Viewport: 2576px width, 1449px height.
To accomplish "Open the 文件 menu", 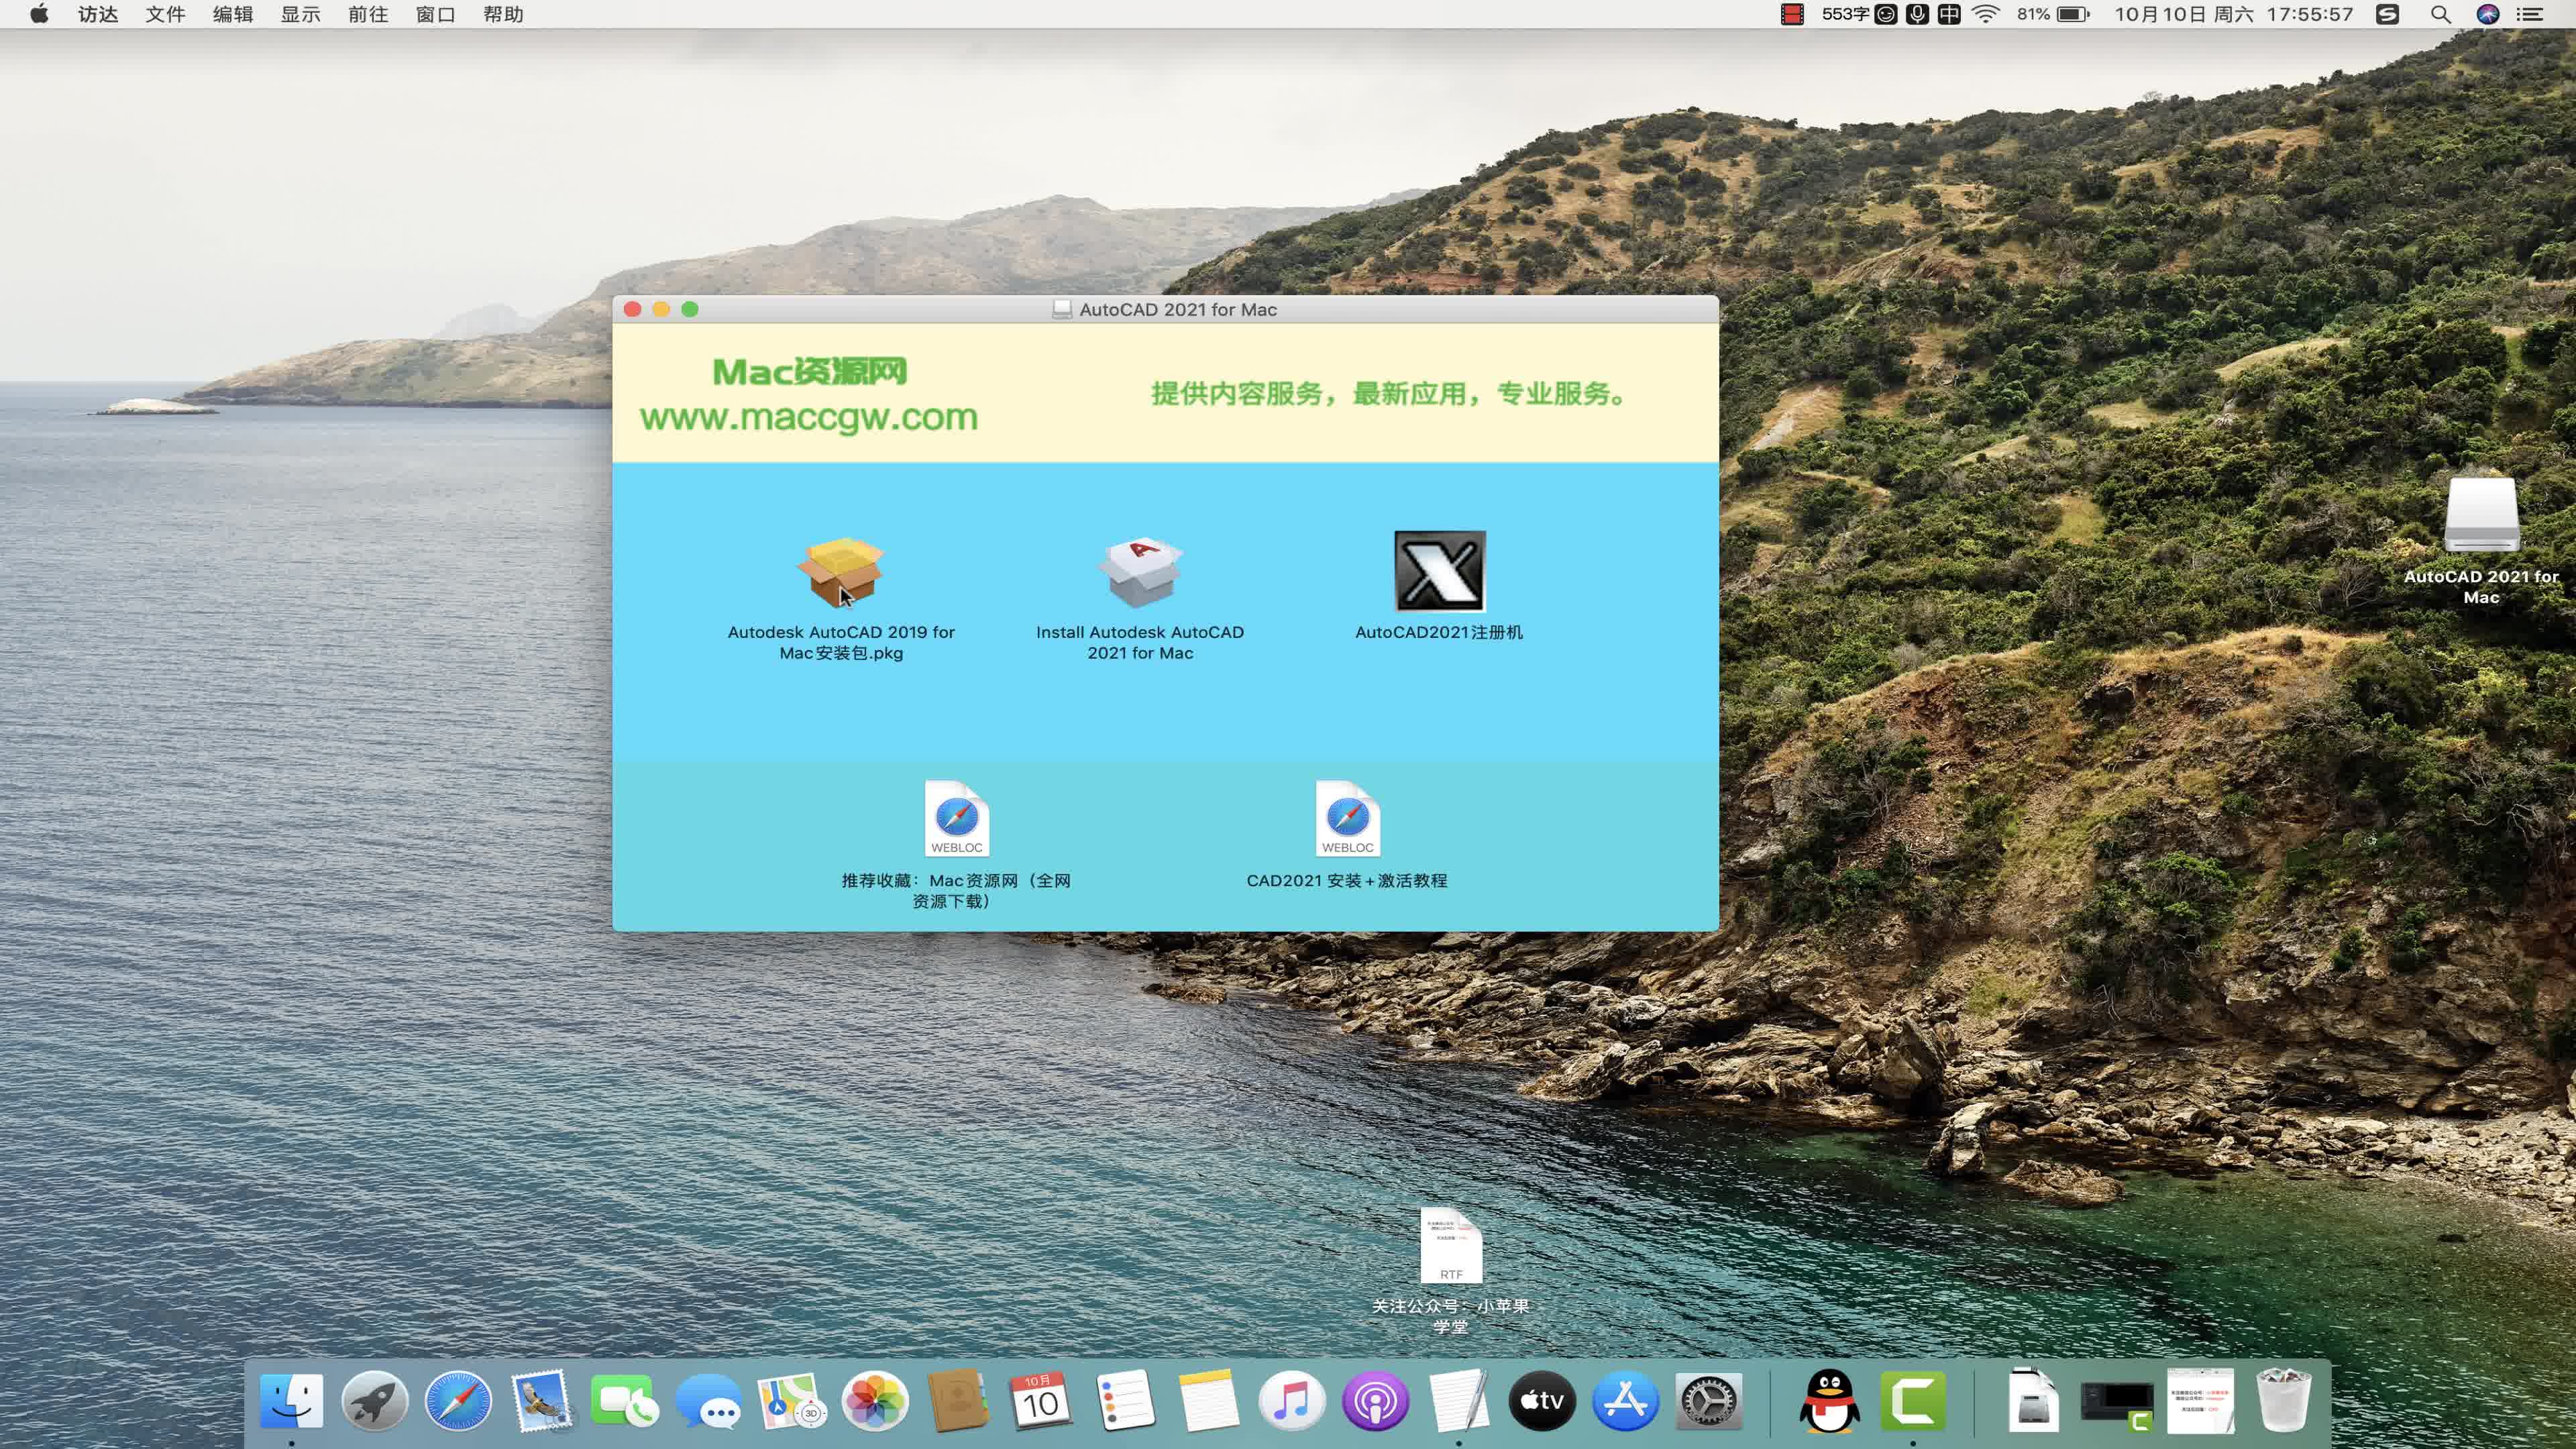I will tap(165, 14).
